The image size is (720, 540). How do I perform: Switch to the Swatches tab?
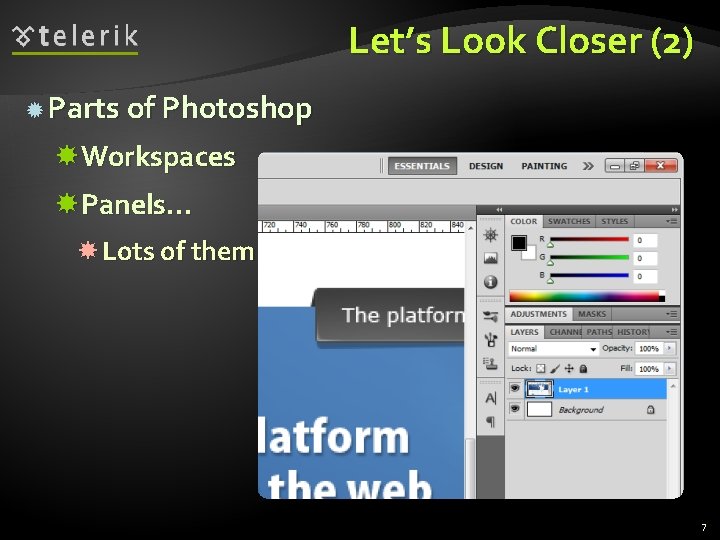coord(569,221)
